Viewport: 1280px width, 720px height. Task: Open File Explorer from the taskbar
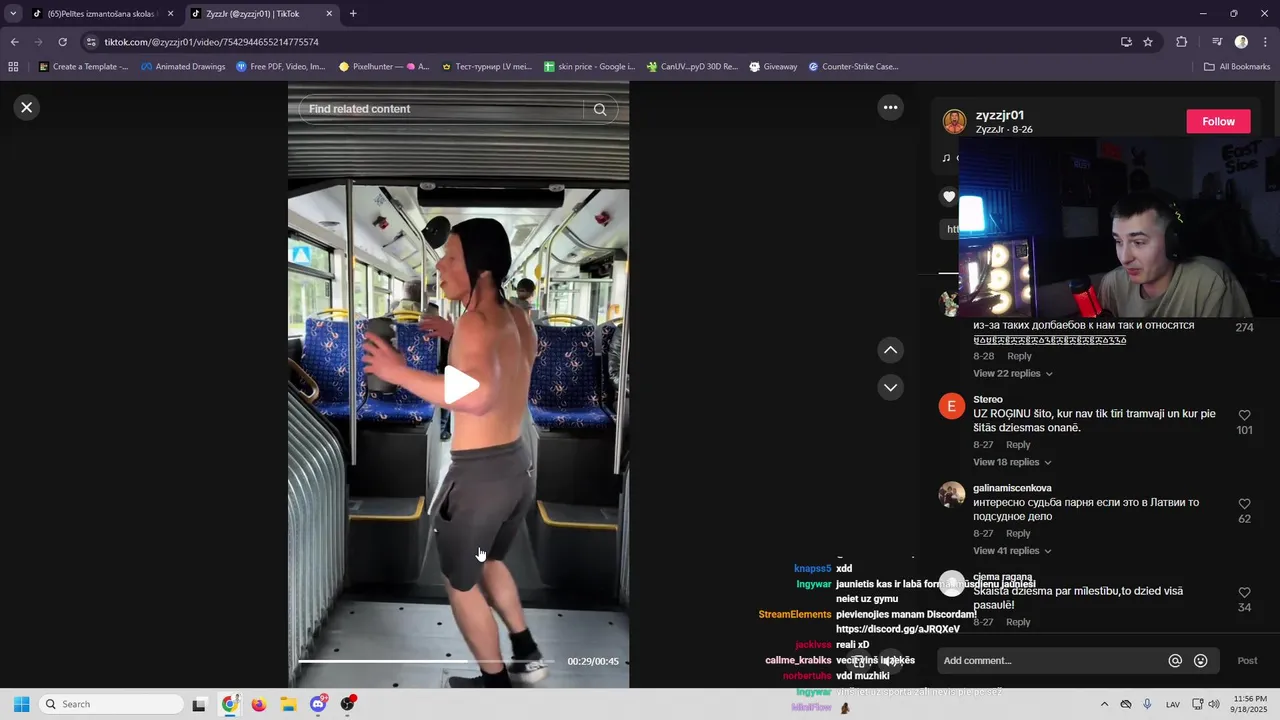288,704
